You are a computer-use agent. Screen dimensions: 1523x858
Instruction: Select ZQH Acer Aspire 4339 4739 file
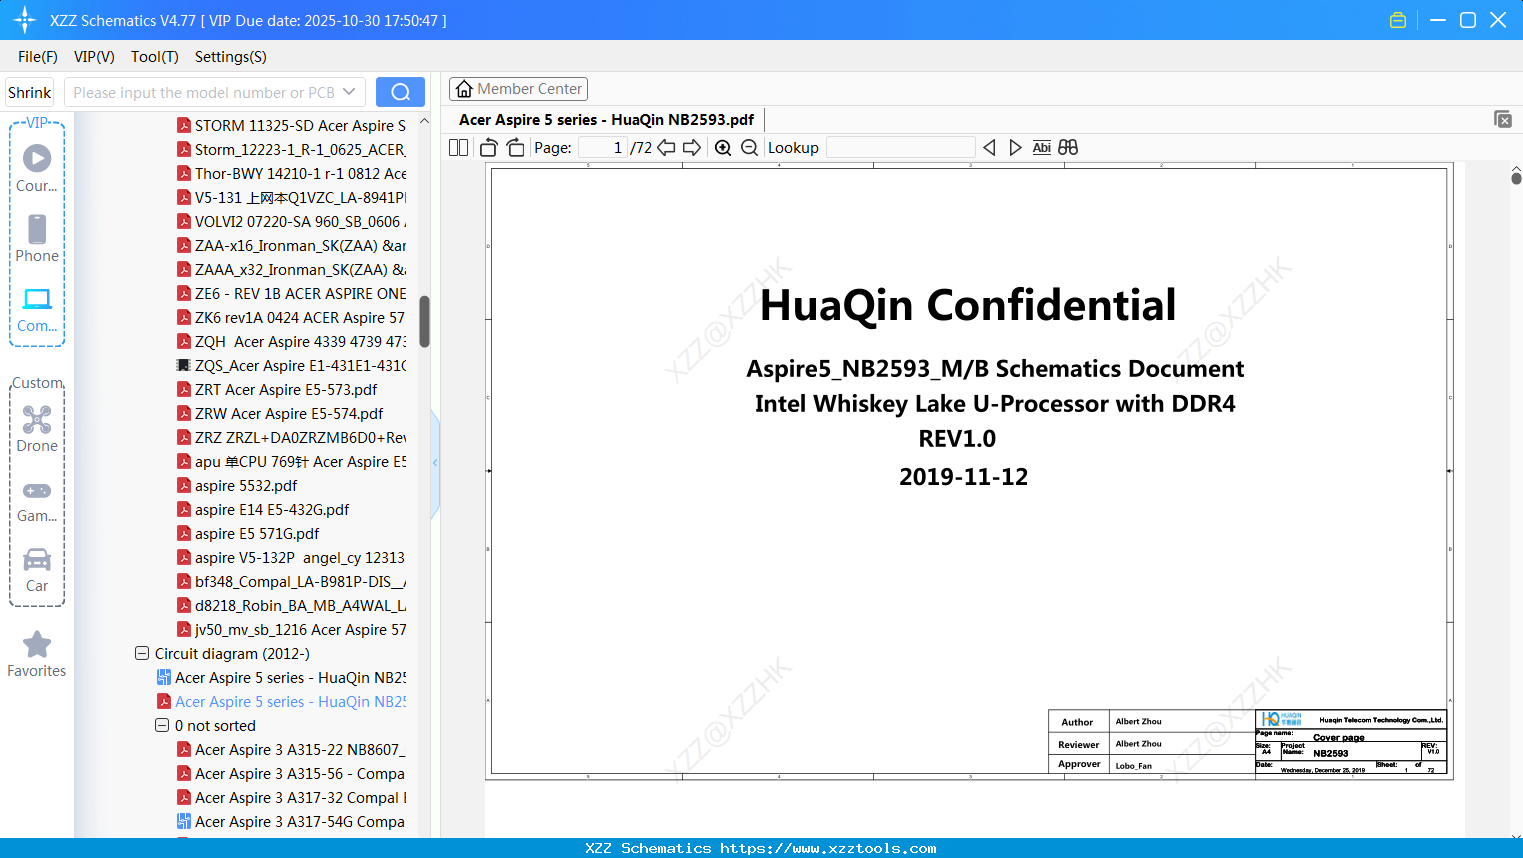[x=291, y=342]
